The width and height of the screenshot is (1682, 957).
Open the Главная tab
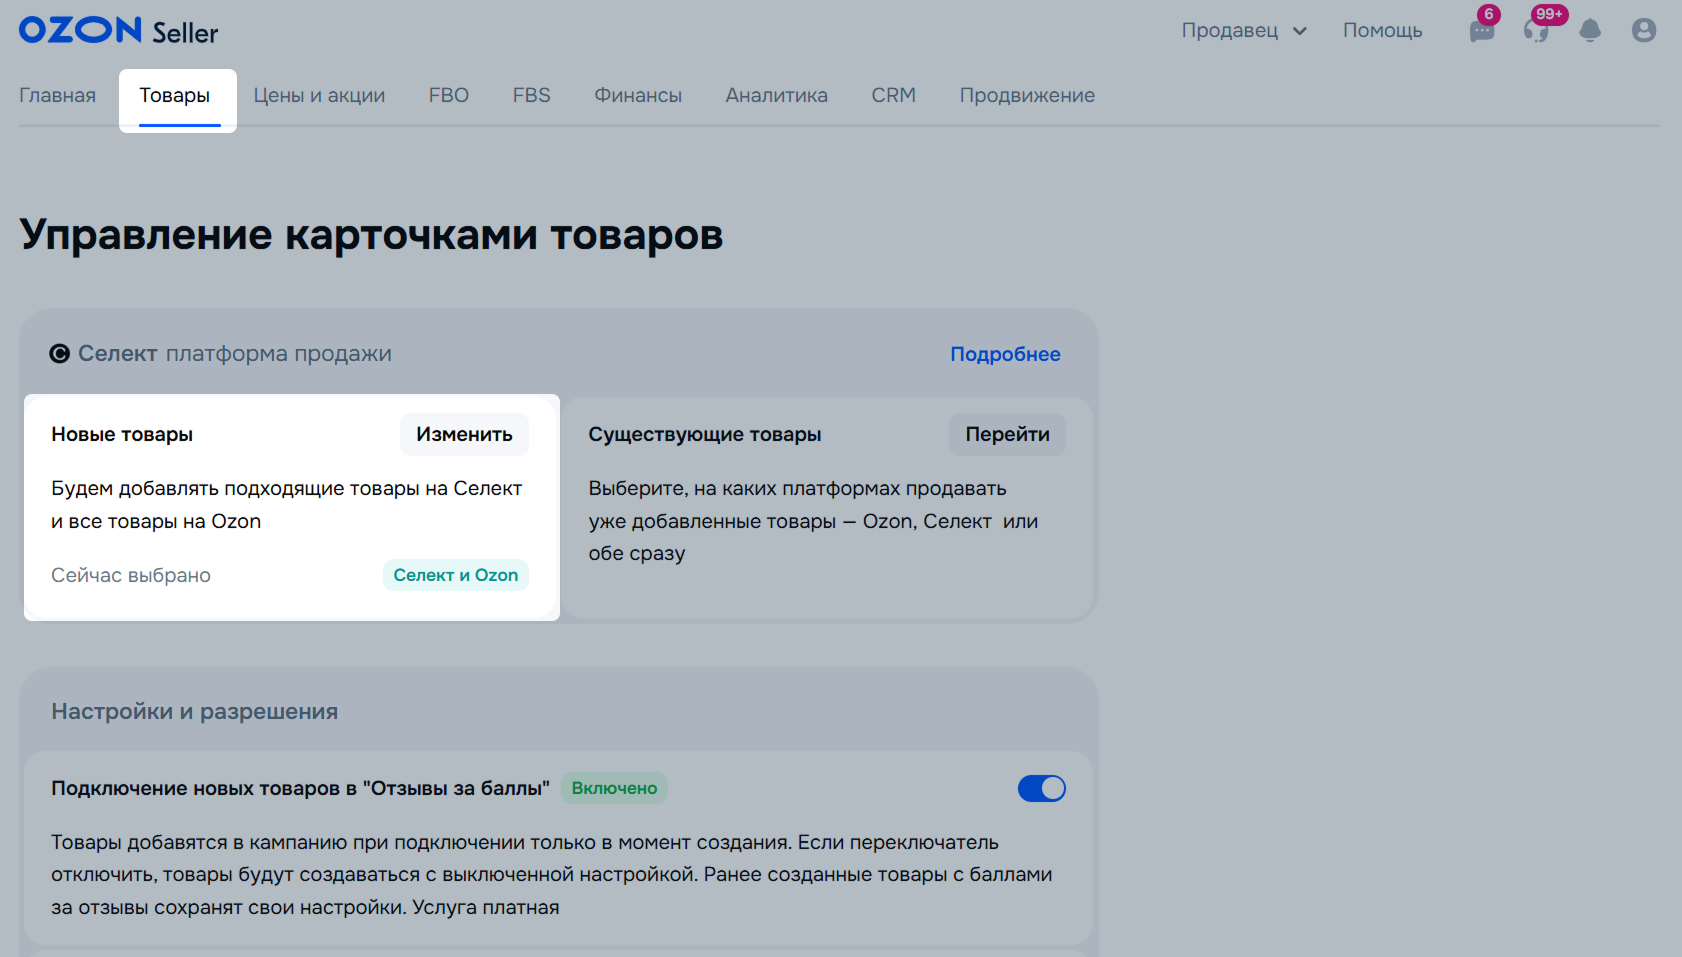(x=58, y=96)
